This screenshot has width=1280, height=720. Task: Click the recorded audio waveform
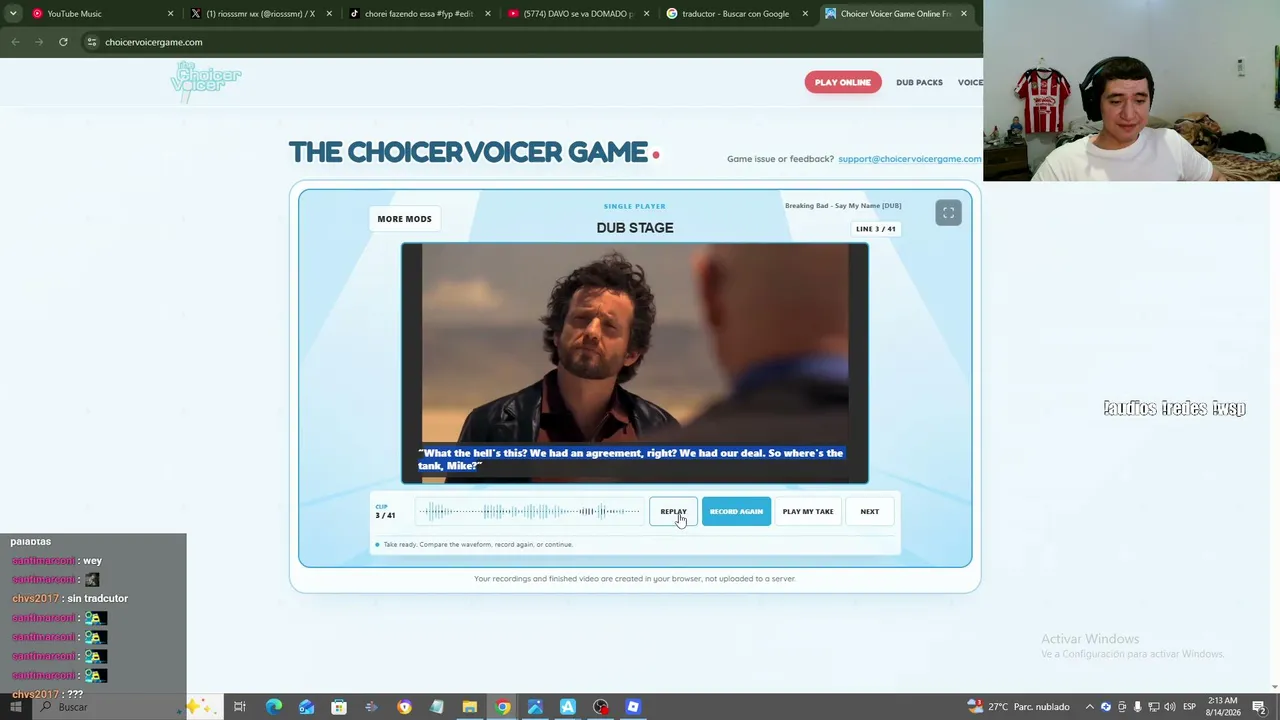[x=529, y=512]
